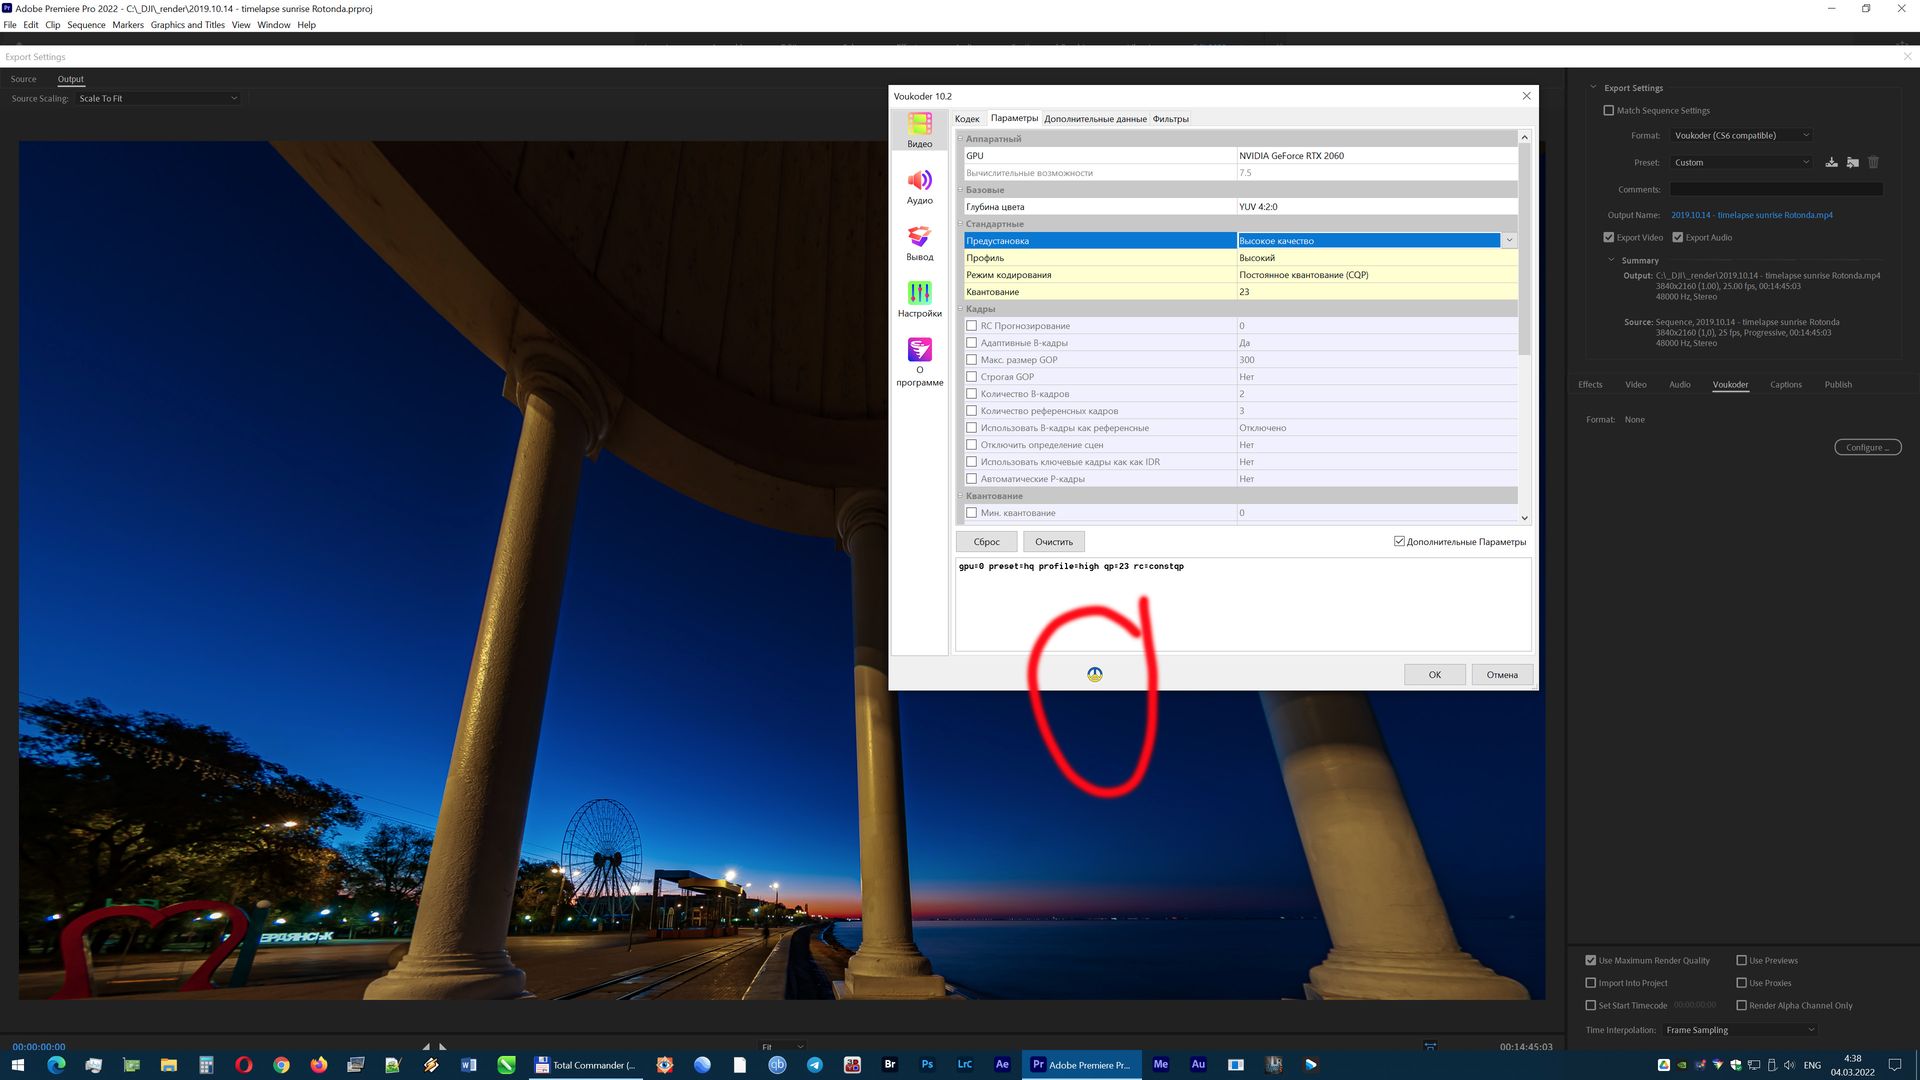This screenshot has height=1080, width=1920.
Task: Open the Настройки sidebar icon
Action: click(x=919, y=299)
